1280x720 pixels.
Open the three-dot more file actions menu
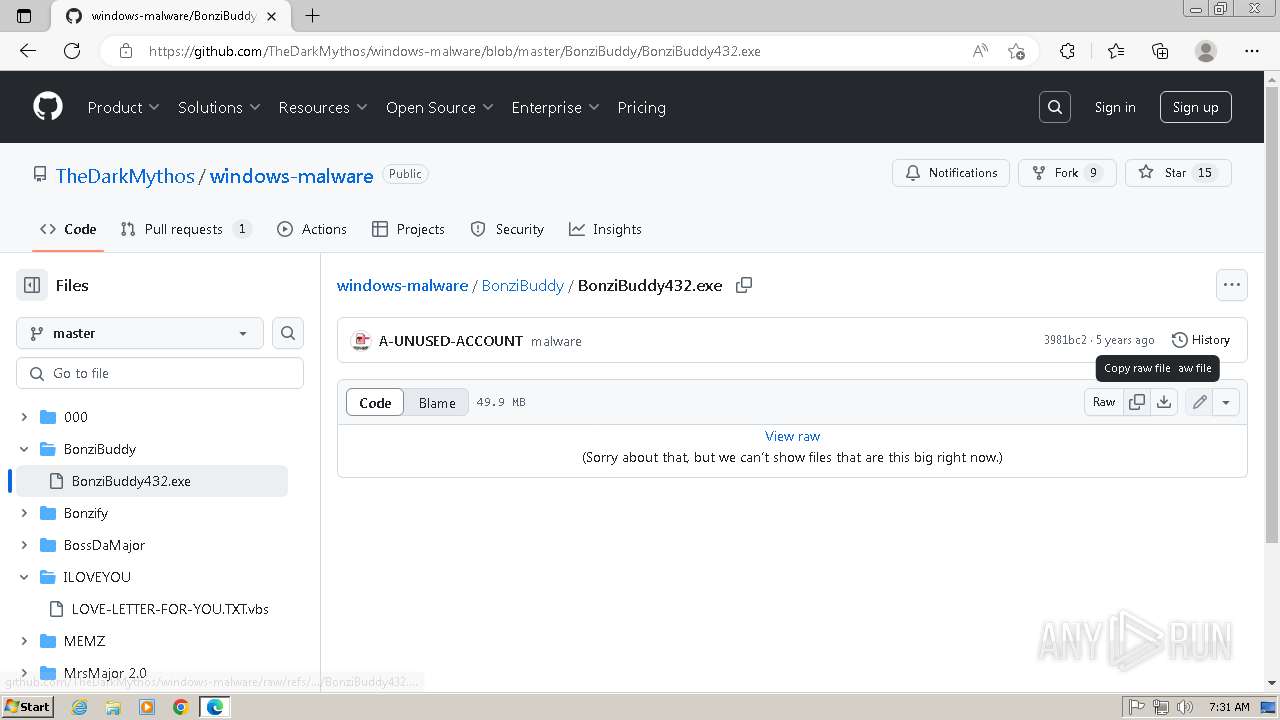[1232, 285]
